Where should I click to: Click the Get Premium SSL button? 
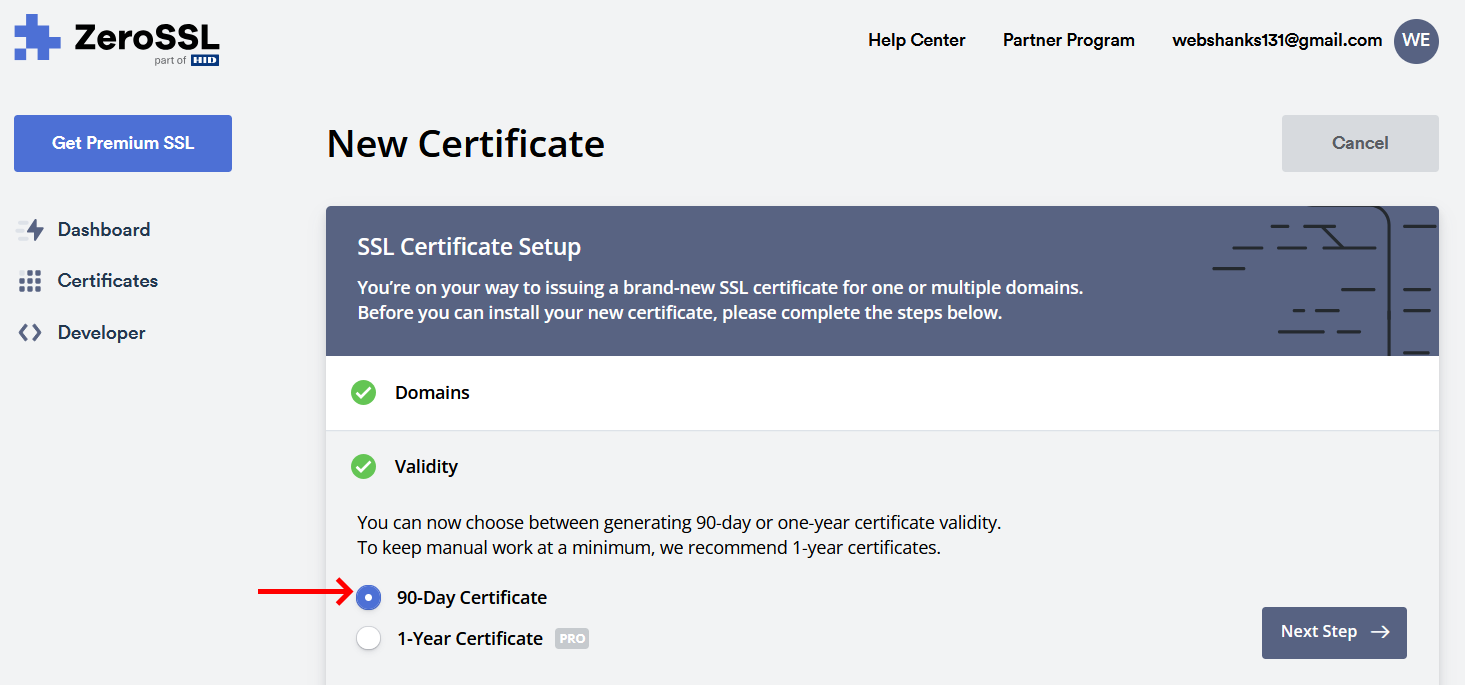123,143
